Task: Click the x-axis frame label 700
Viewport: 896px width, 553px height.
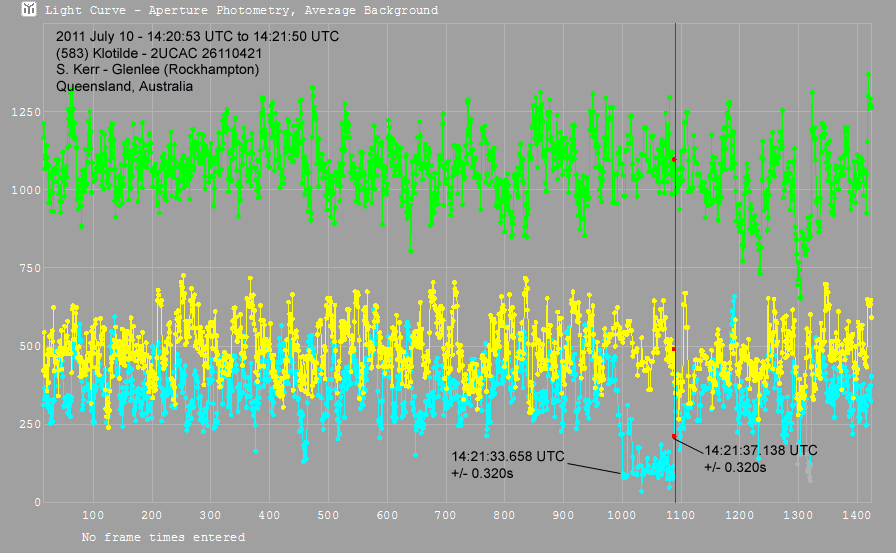Action: pos(445,515)
